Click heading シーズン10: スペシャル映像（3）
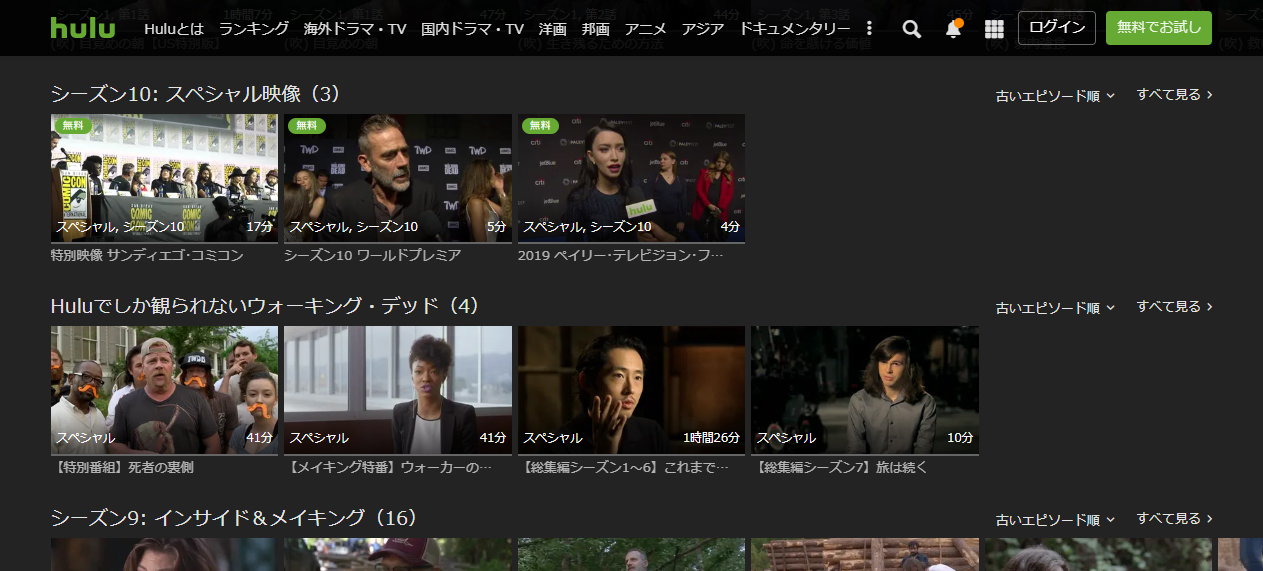Viewport: 1263px width, 571px height. [196, 94]
